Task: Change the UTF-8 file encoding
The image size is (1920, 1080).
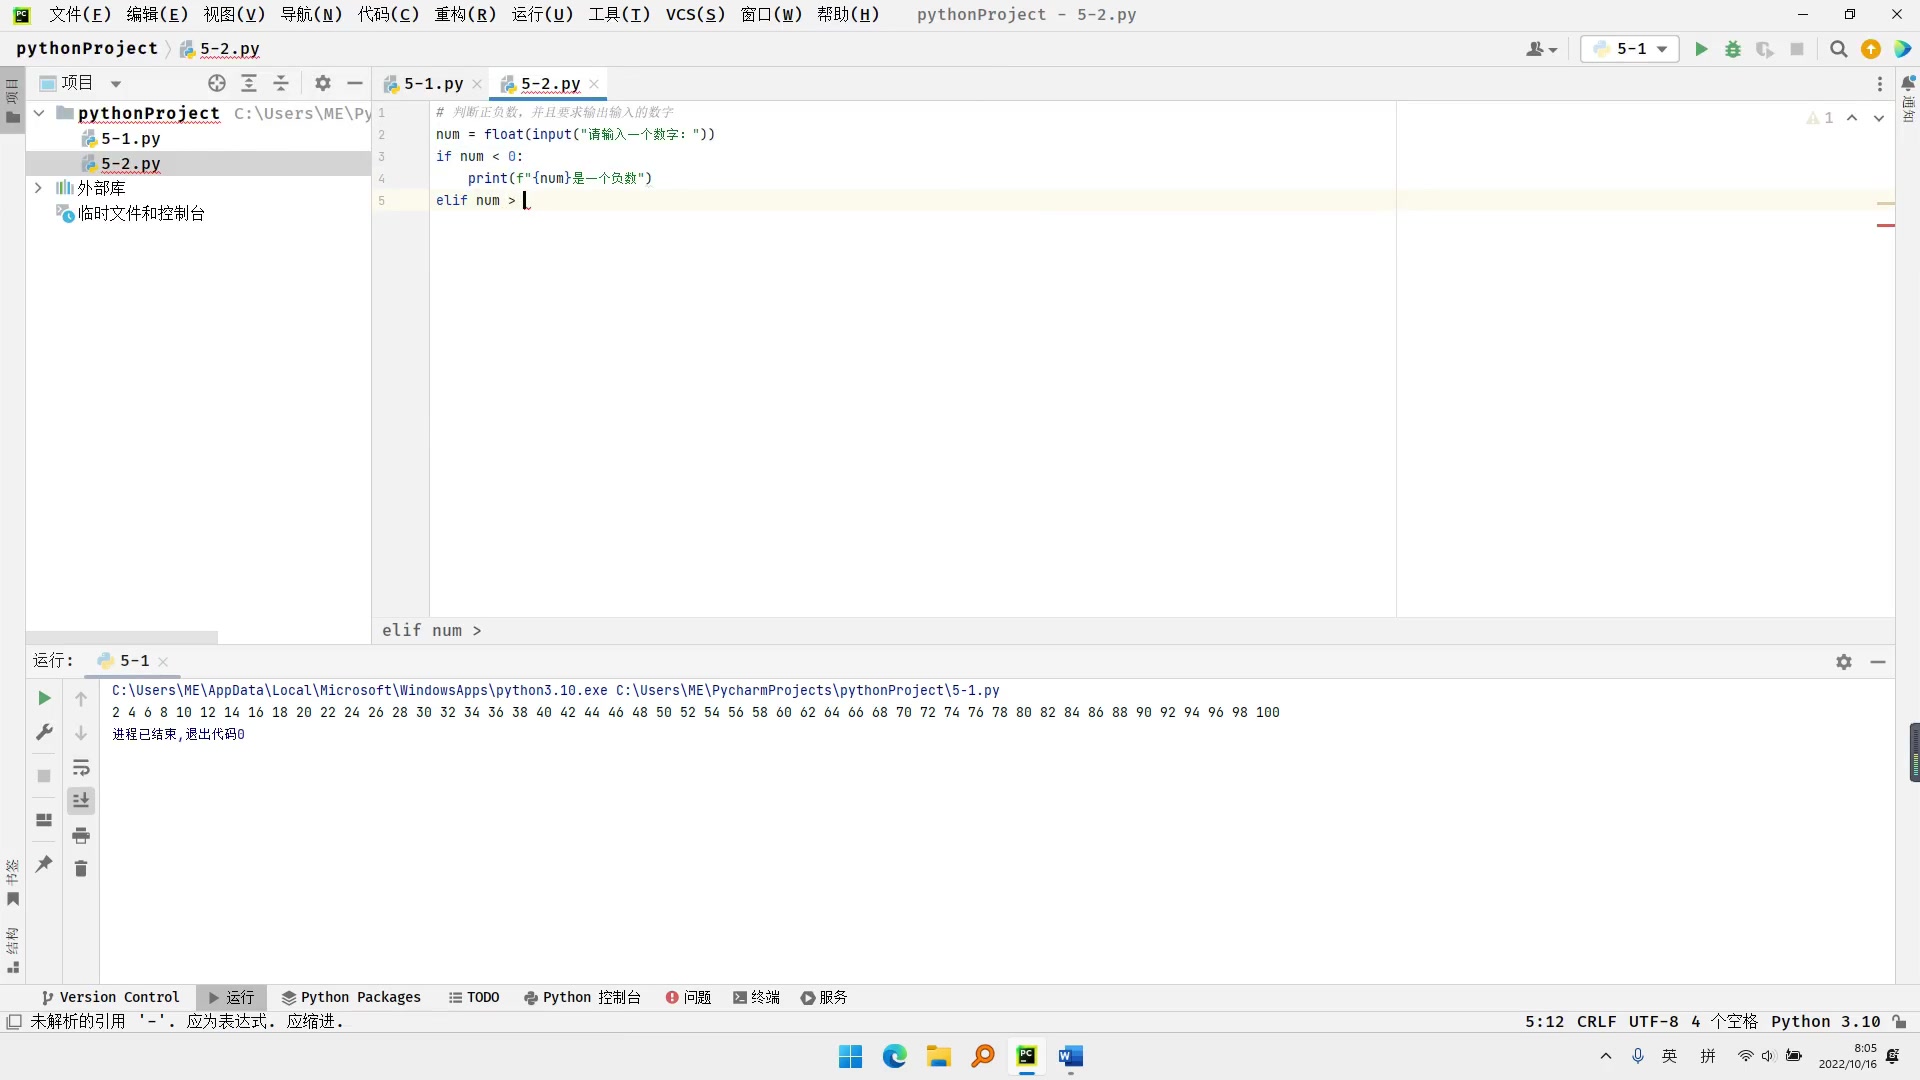Action: [x=1654, y=1021]
